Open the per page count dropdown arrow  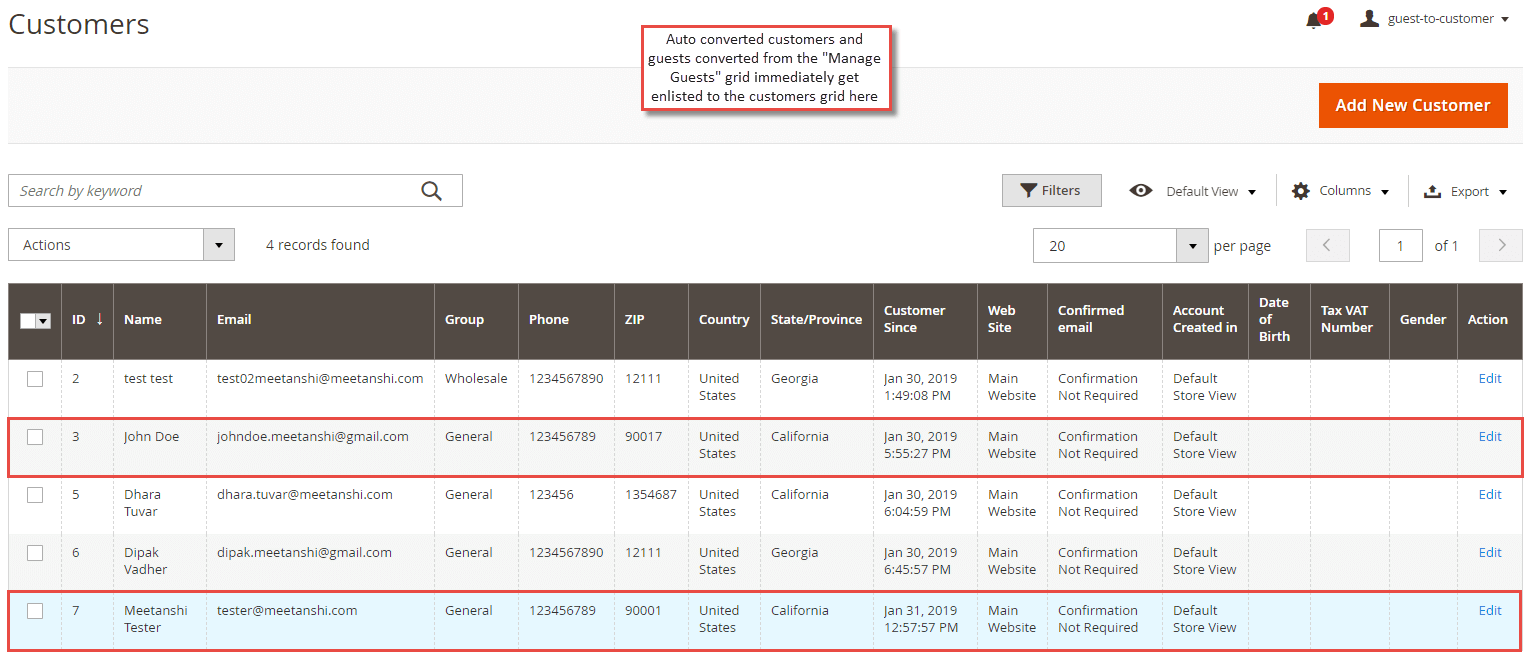pos(1191,245)
